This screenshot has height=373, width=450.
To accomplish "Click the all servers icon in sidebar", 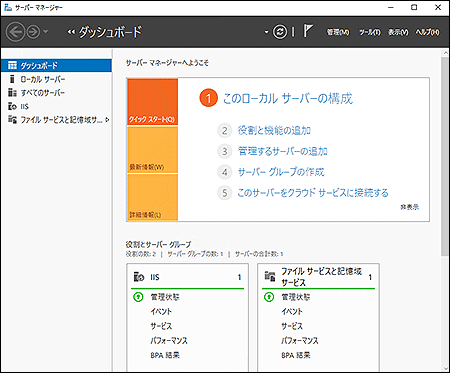I will coord(12,93).
